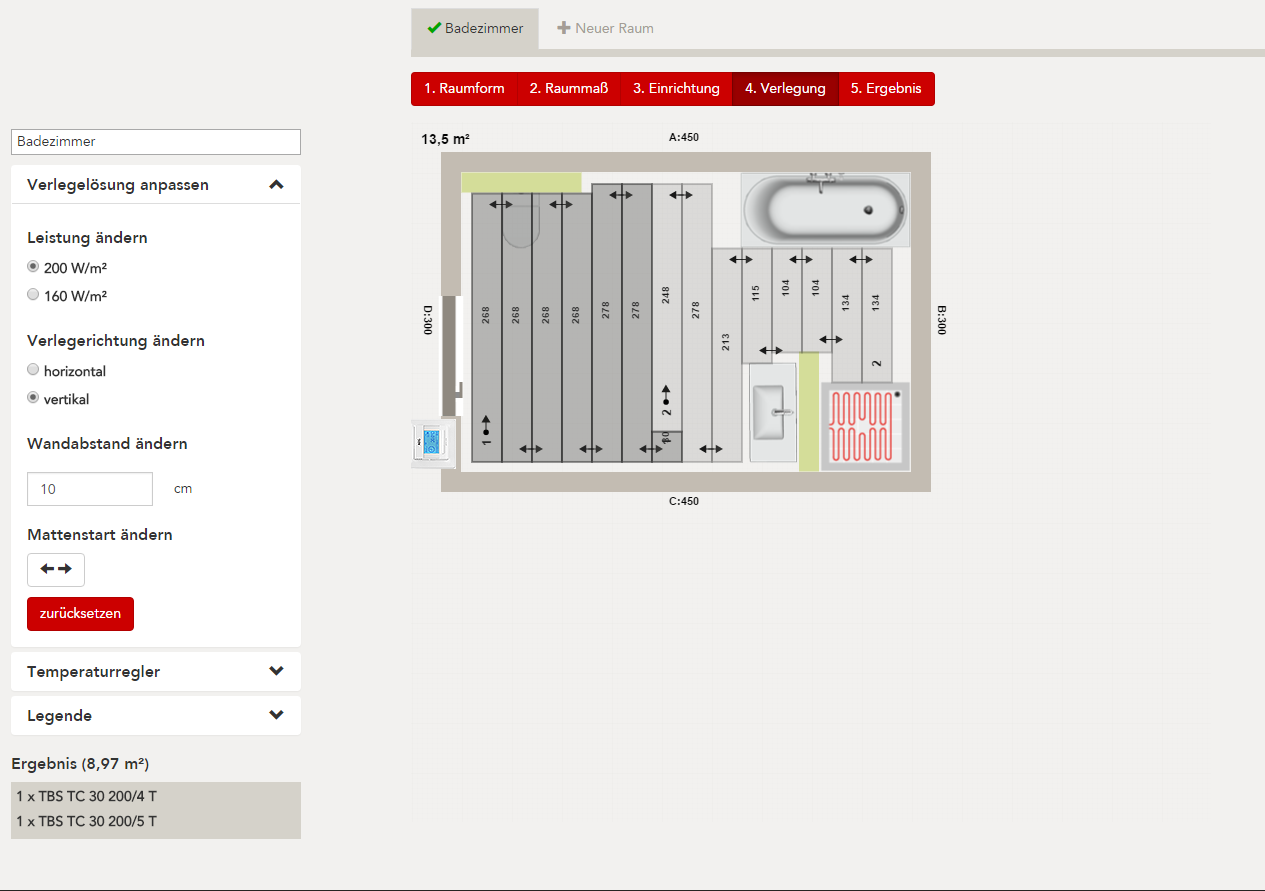Select 160 W/m² power option
This screenshot has width=1265, height=891.
33,295
